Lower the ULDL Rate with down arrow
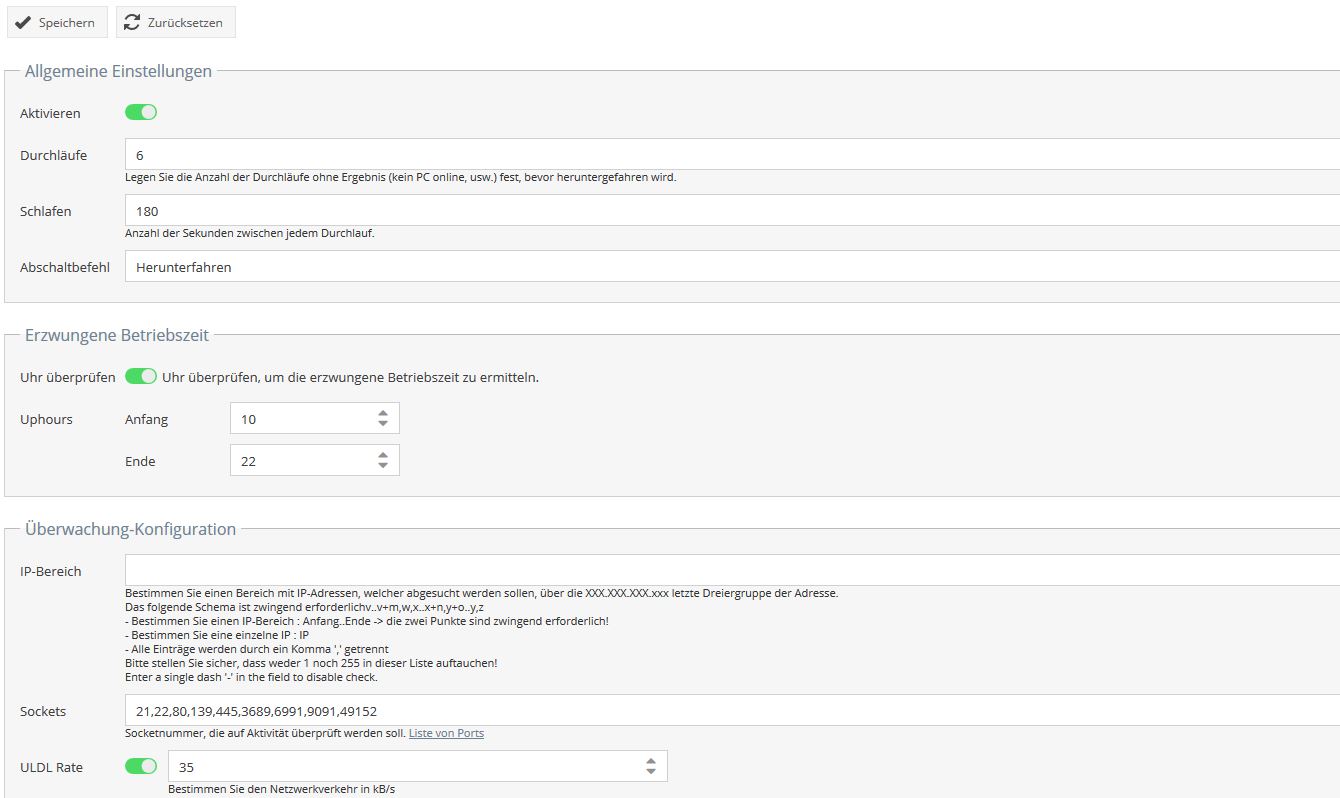 651,772
